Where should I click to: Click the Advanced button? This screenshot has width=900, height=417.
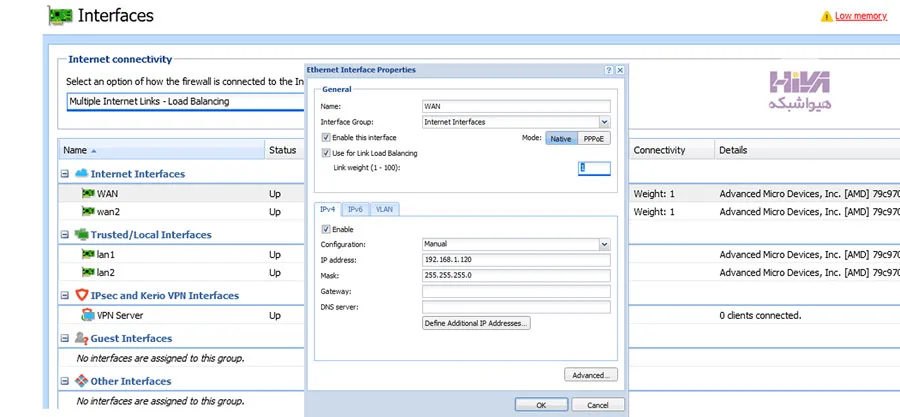click(x=591, y=375)
